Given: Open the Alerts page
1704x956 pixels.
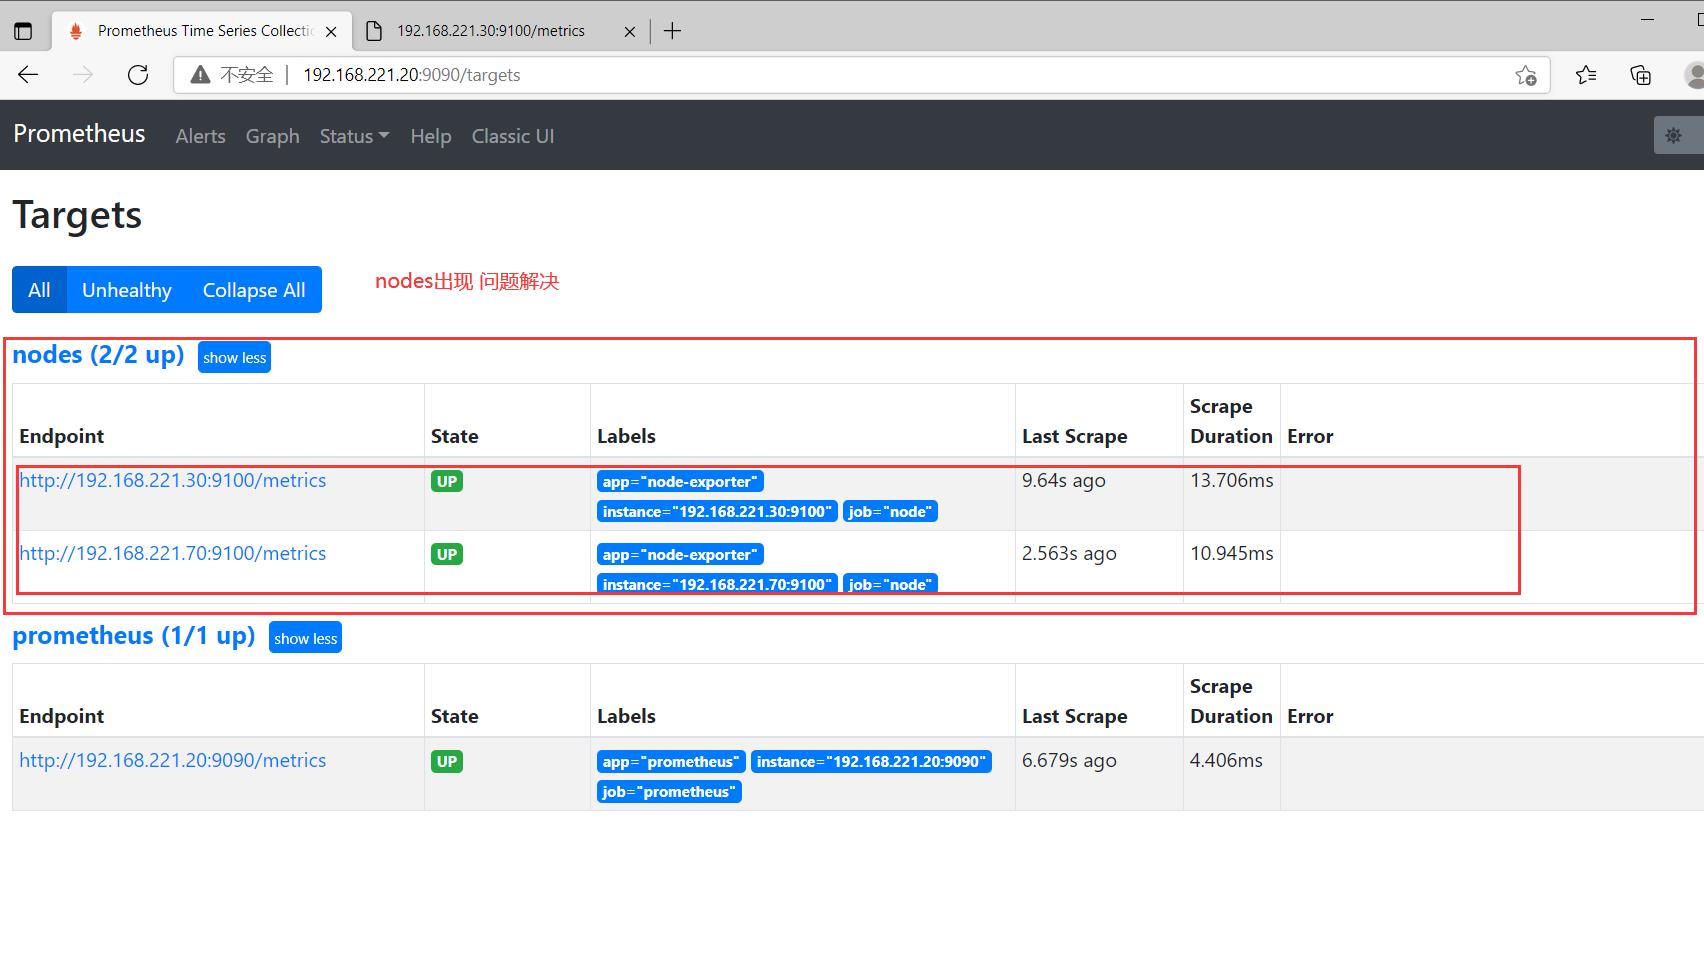Looking at the screenshot, I should 200,136.
